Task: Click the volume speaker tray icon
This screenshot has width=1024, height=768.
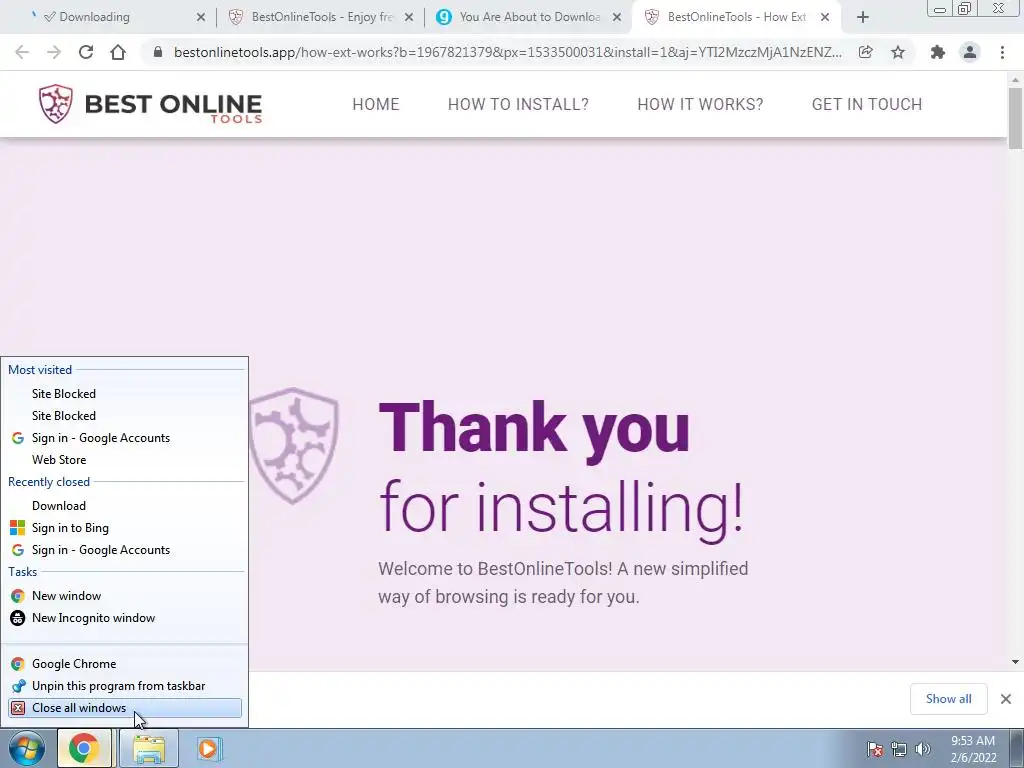Action: tap(923, 749)
